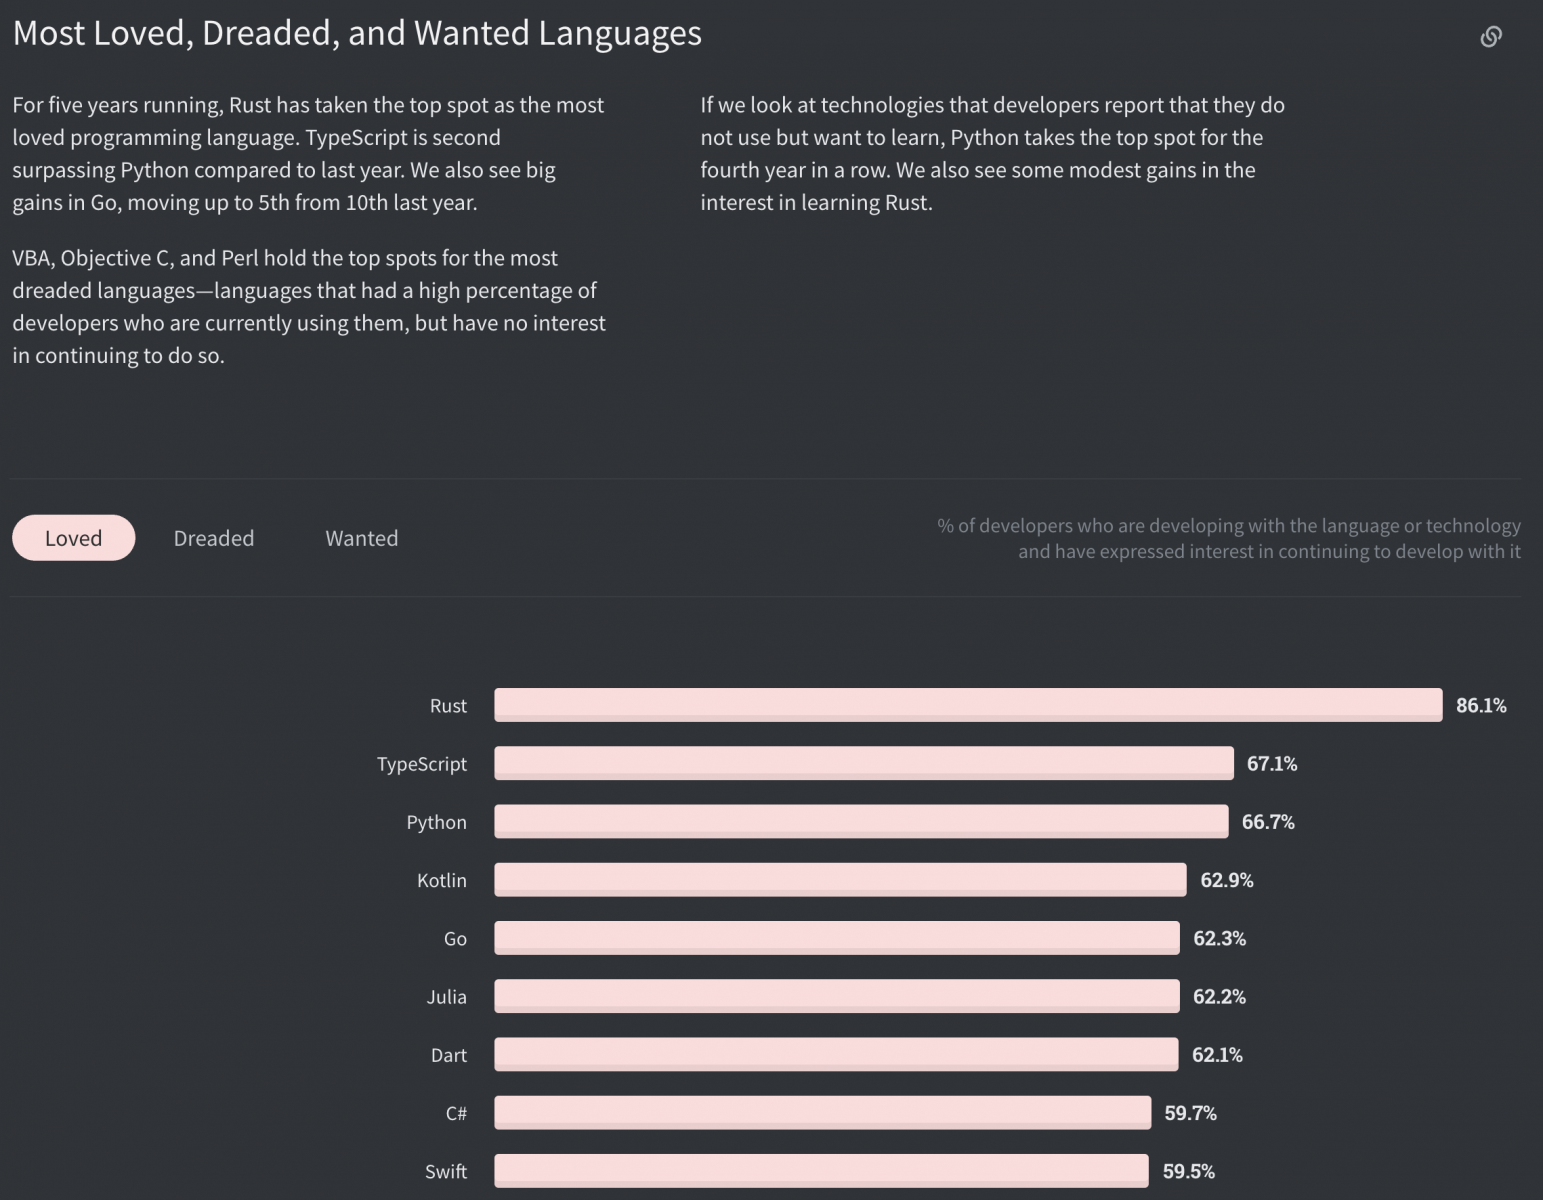Switch to the Dreaded tab
The height and width of the screenshot is (1200, 1543).
pos(214,538)
